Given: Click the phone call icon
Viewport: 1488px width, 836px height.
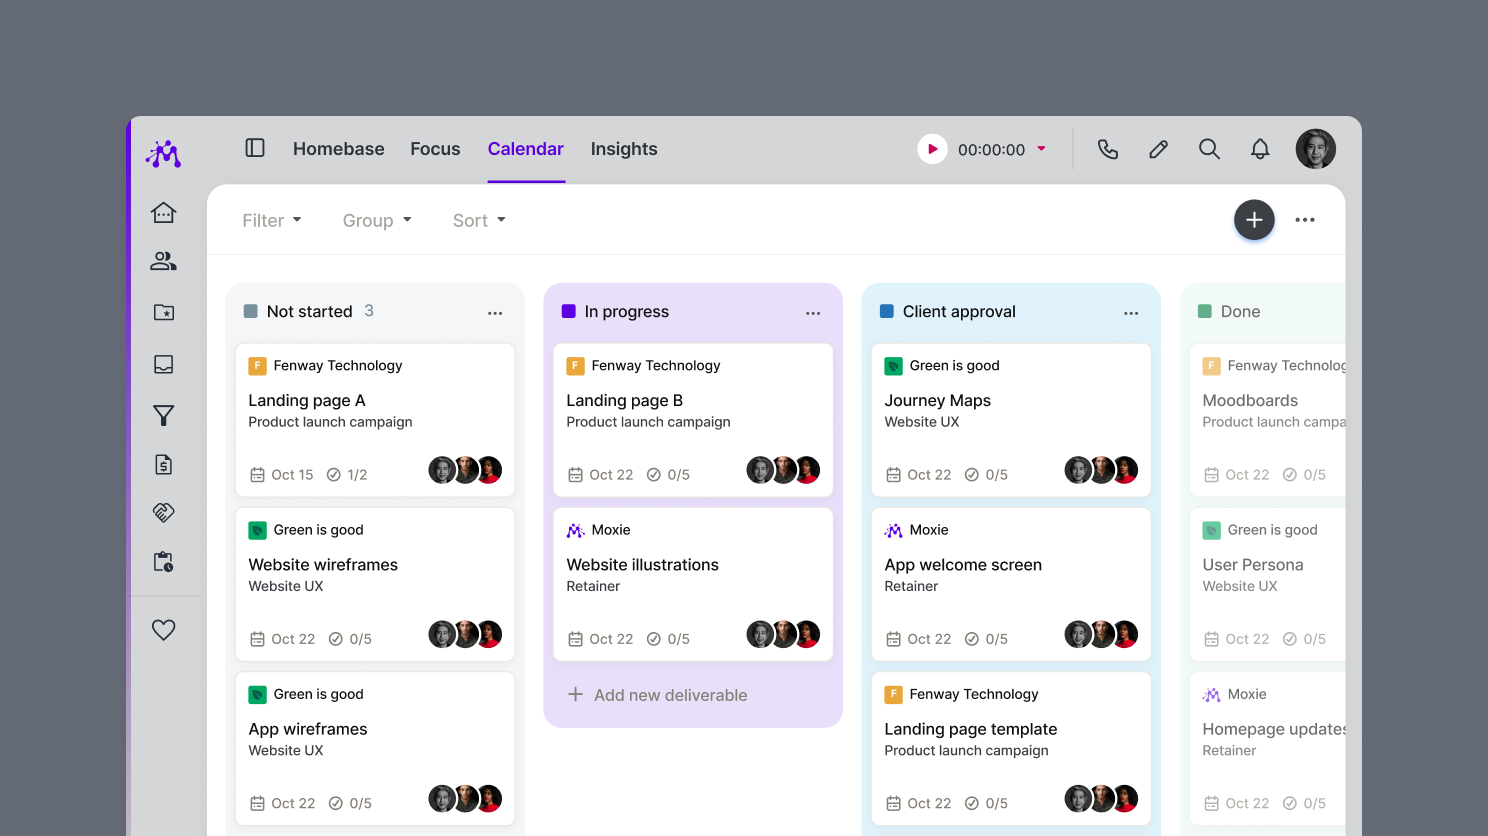Looking at the screenshot, I should [x=1108, y=149].
